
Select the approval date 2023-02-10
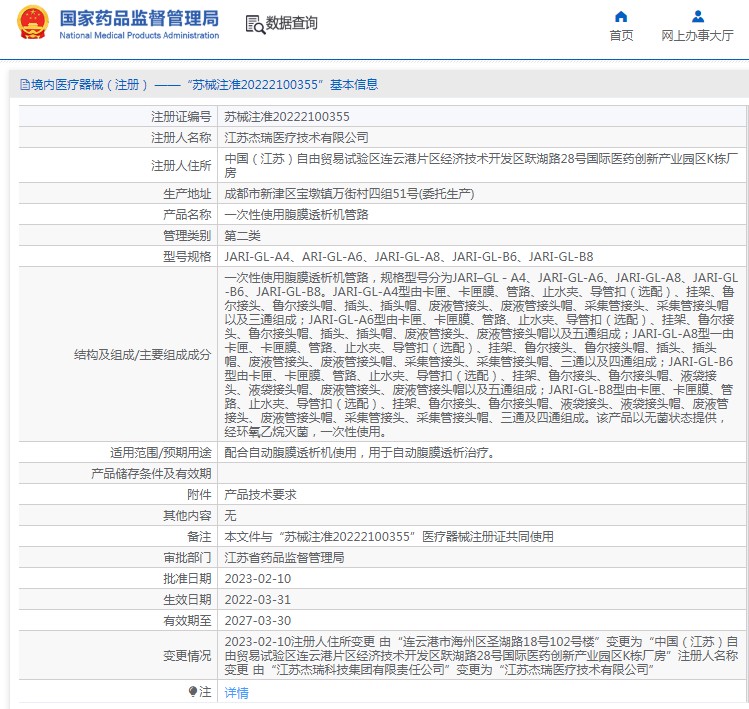click(258, 579)
